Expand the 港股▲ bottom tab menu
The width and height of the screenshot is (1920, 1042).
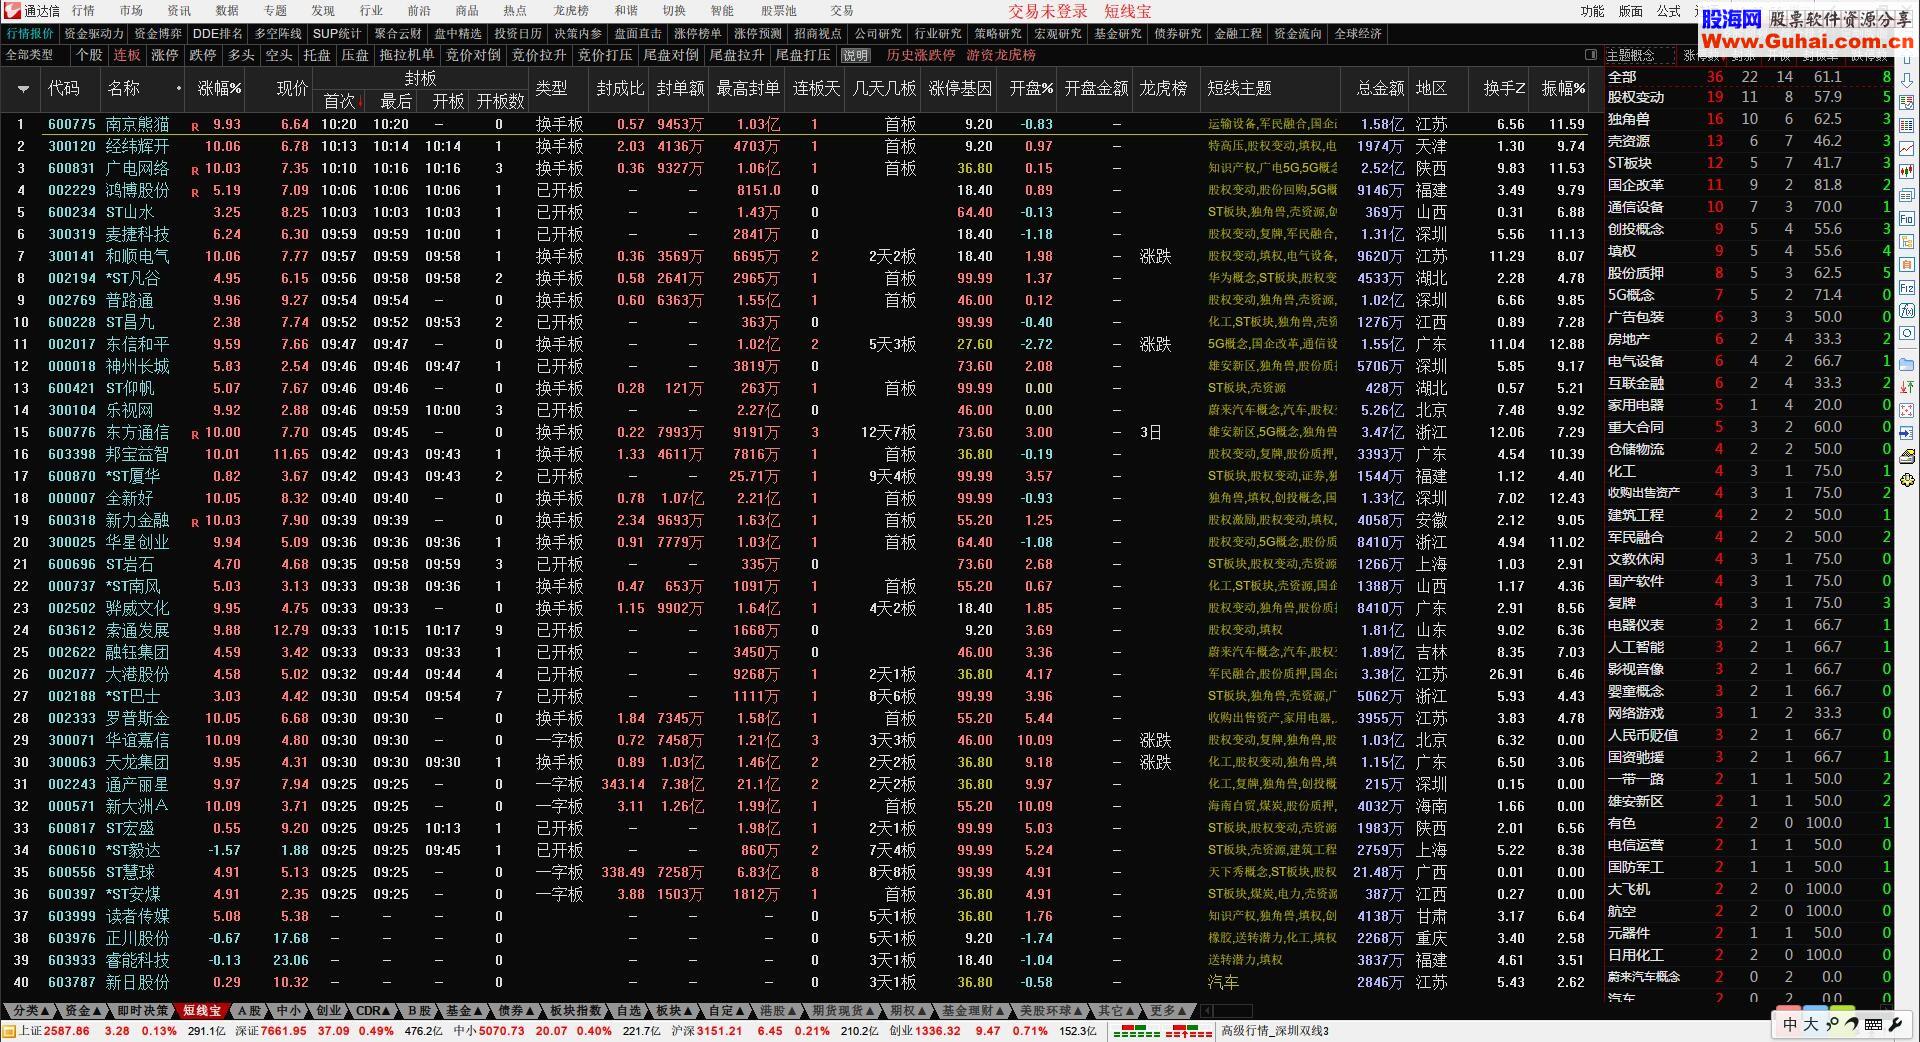(x=777, y=1011)
